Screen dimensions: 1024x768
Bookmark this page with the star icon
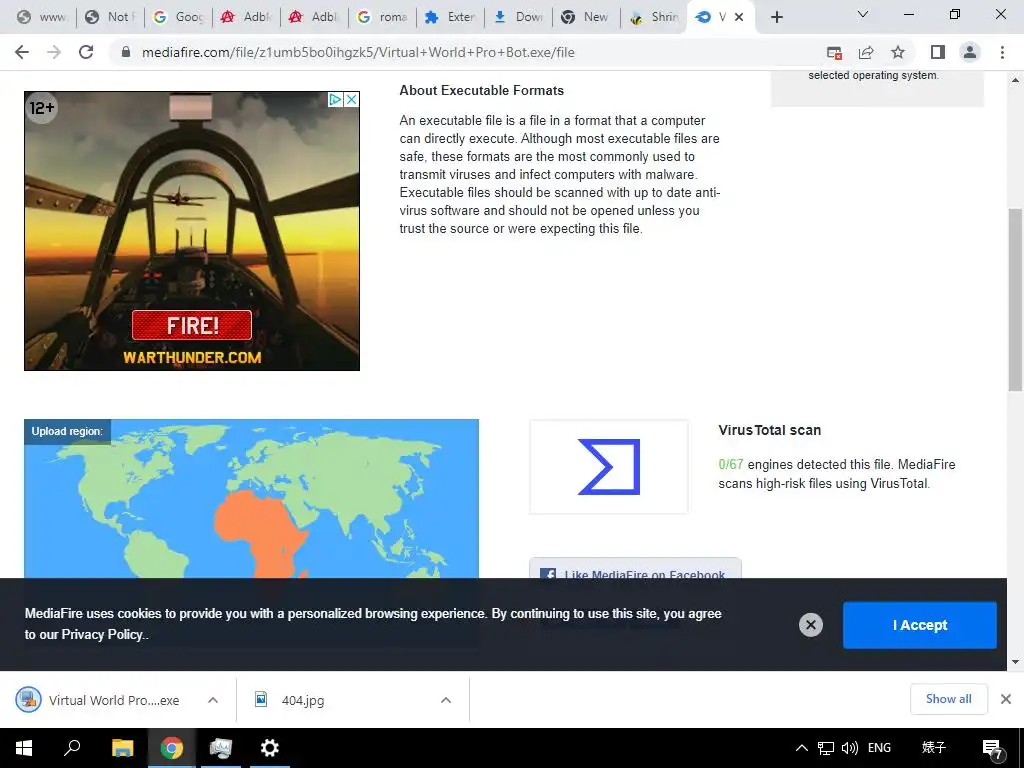click(898, 52)
